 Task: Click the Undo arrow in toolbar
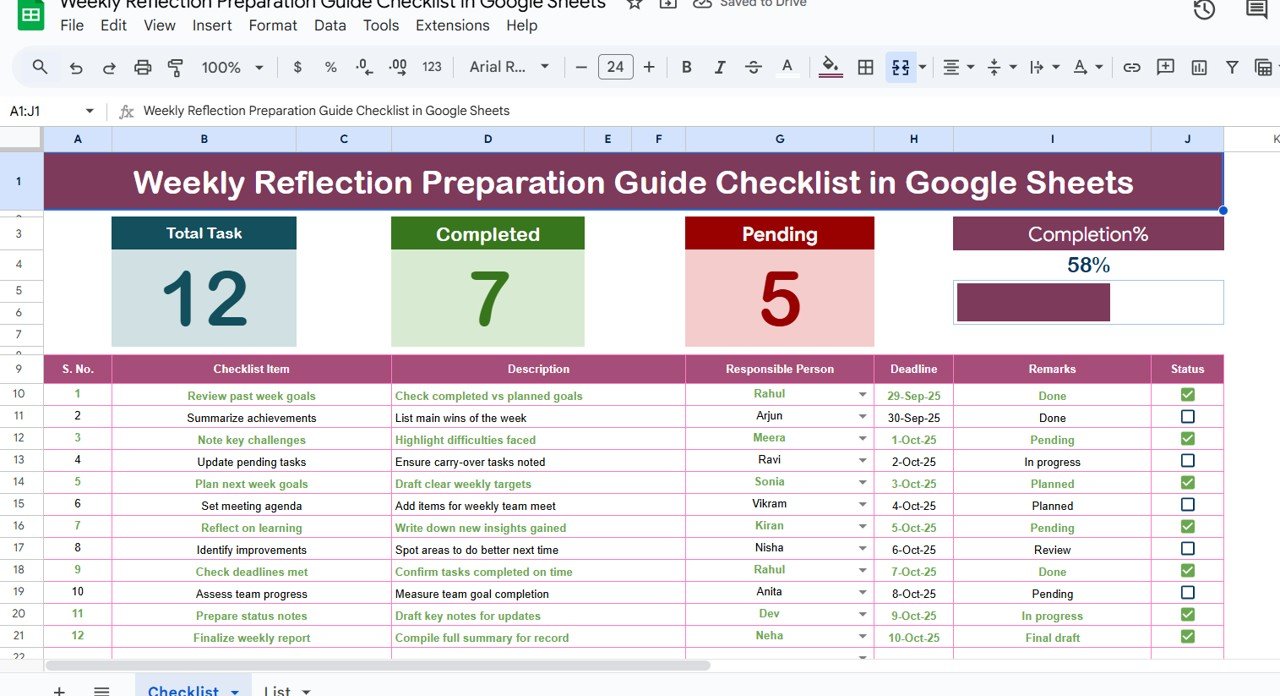(76, 67)
